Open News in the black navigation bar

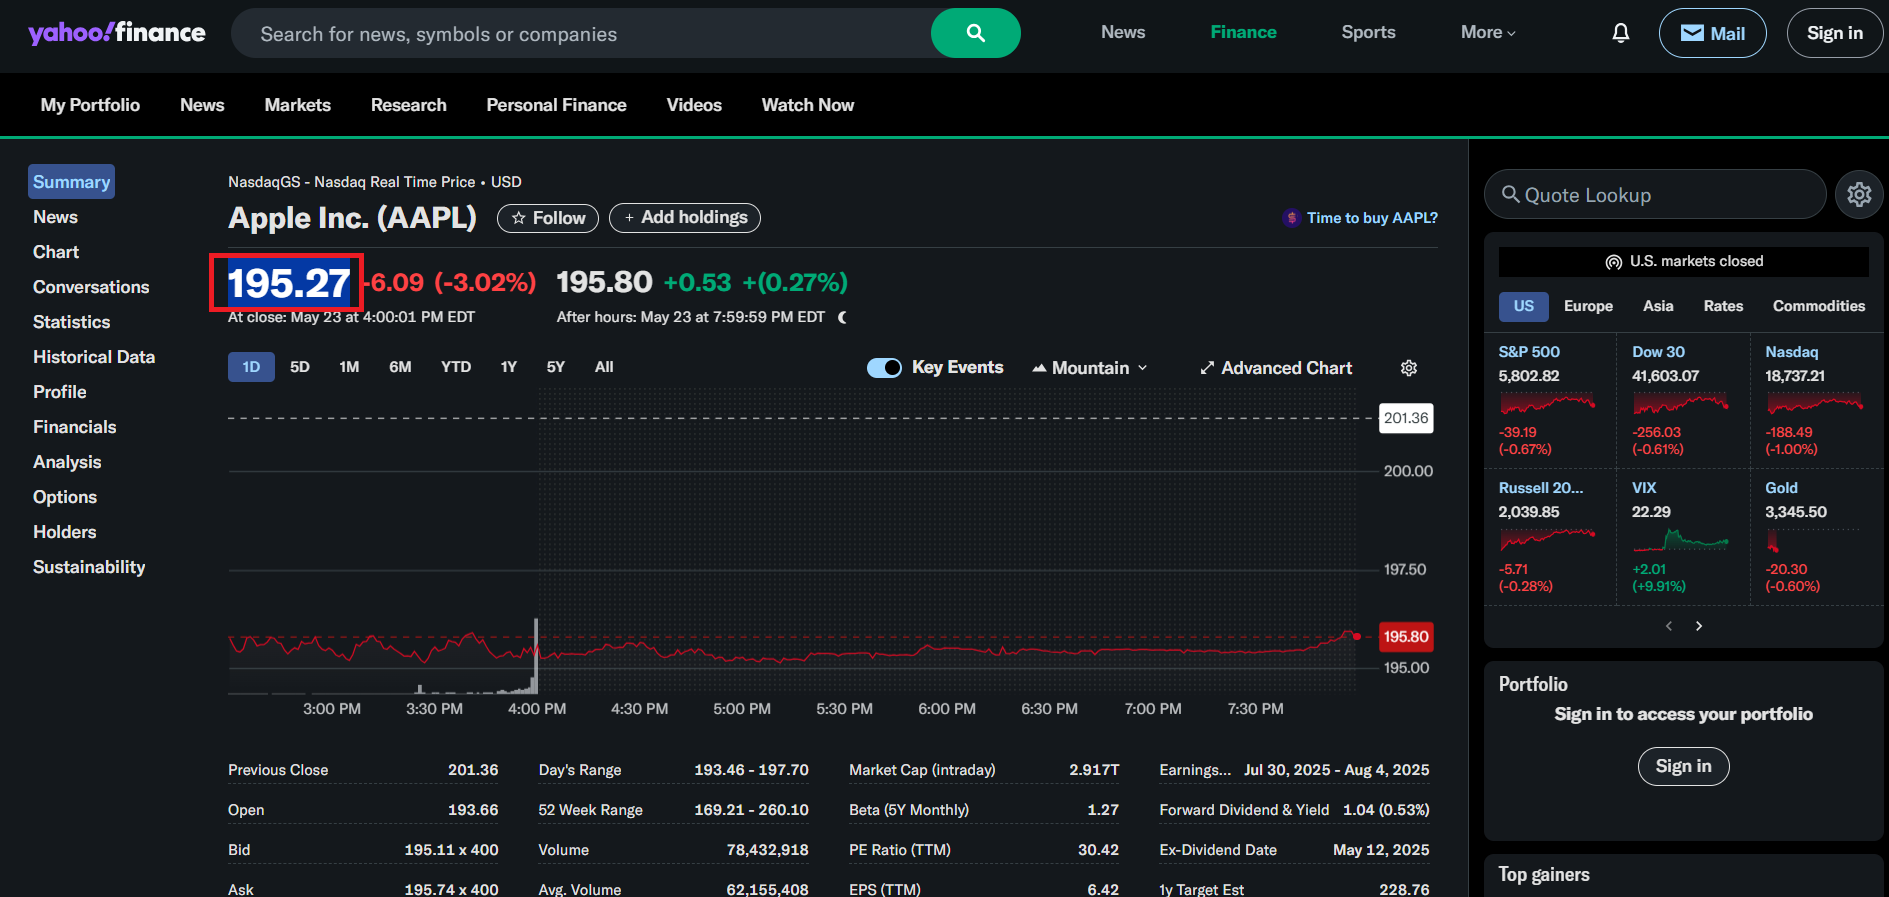click(x=202, y=105)
